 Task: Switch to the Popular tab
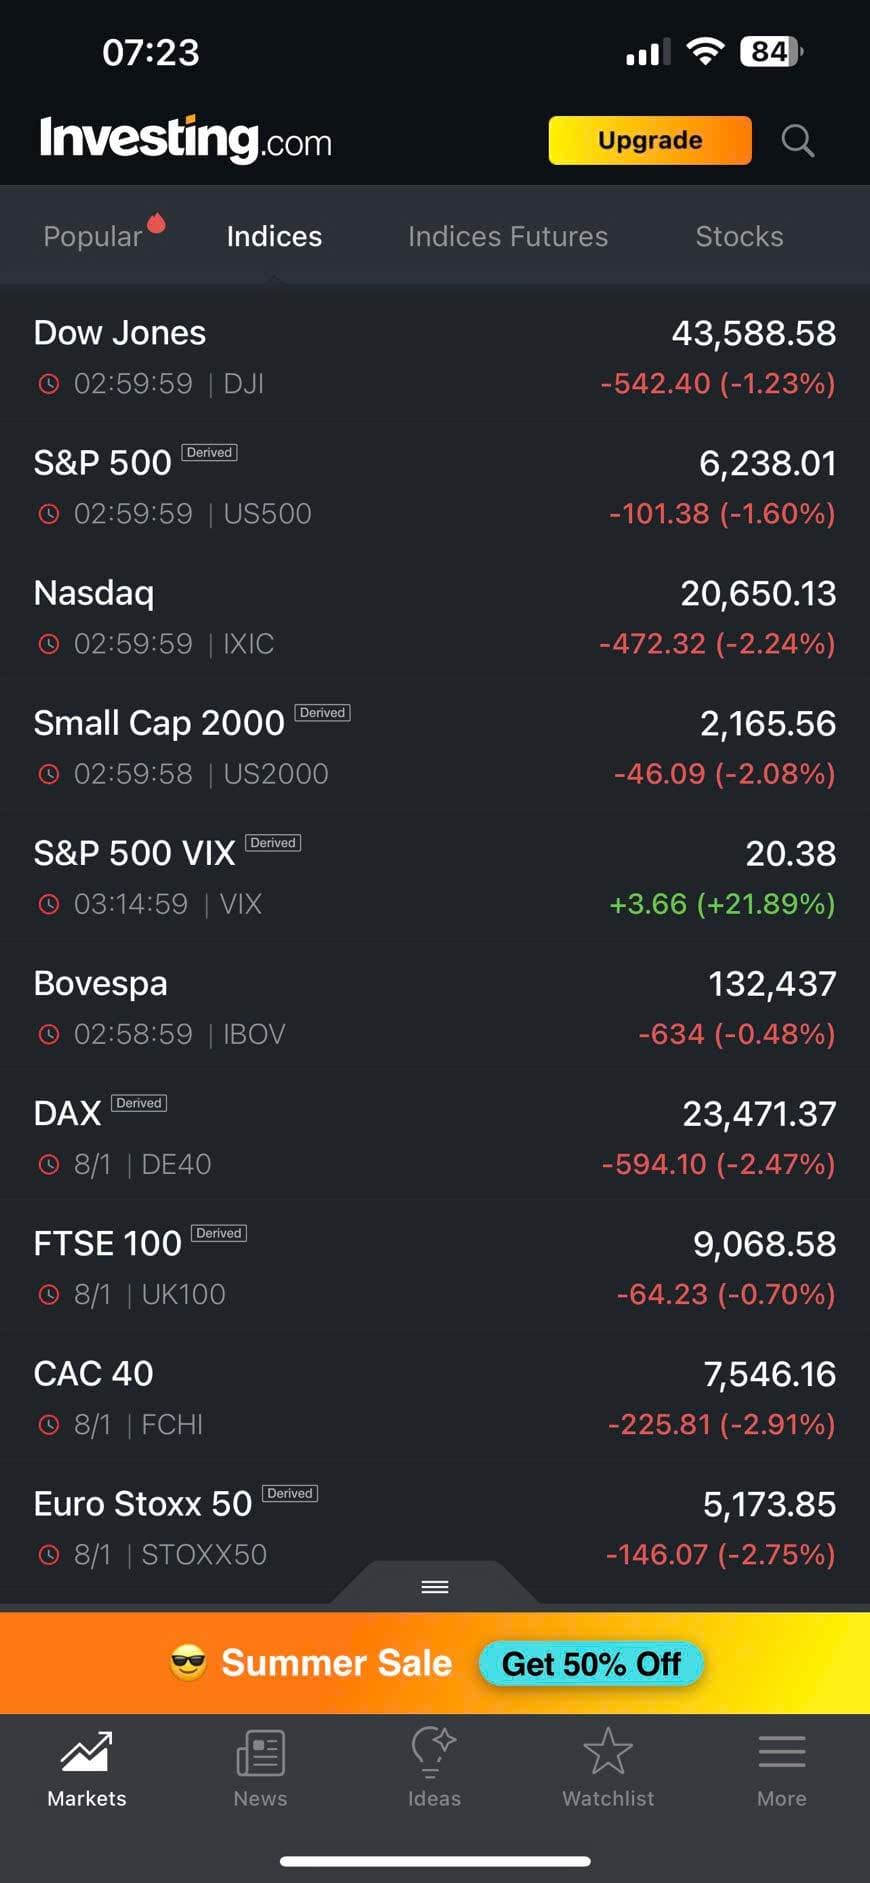[93, 237]
